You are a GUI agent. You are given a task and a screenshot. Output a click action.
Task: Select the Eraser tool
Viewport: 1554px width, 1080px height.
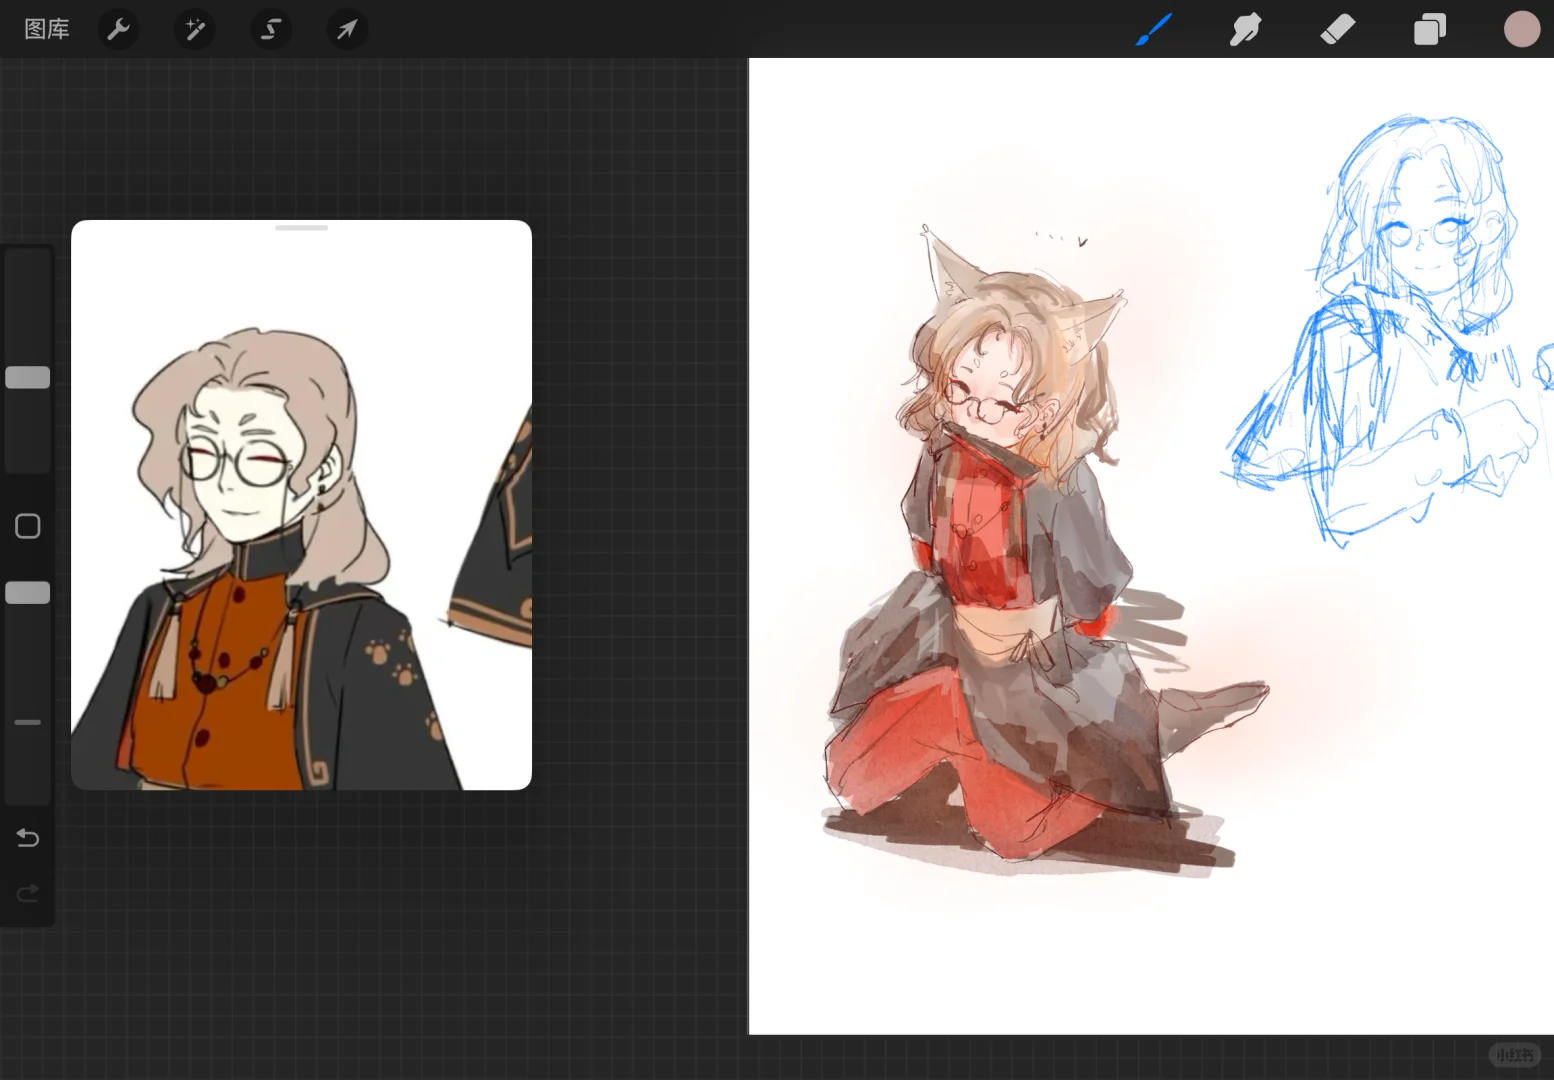click(x=1337, y=29)
